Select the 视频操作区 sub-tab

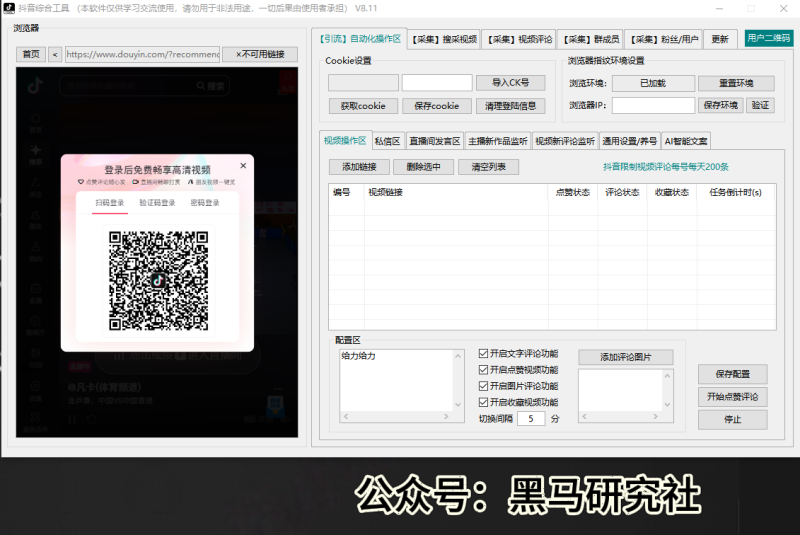(345, 140)
